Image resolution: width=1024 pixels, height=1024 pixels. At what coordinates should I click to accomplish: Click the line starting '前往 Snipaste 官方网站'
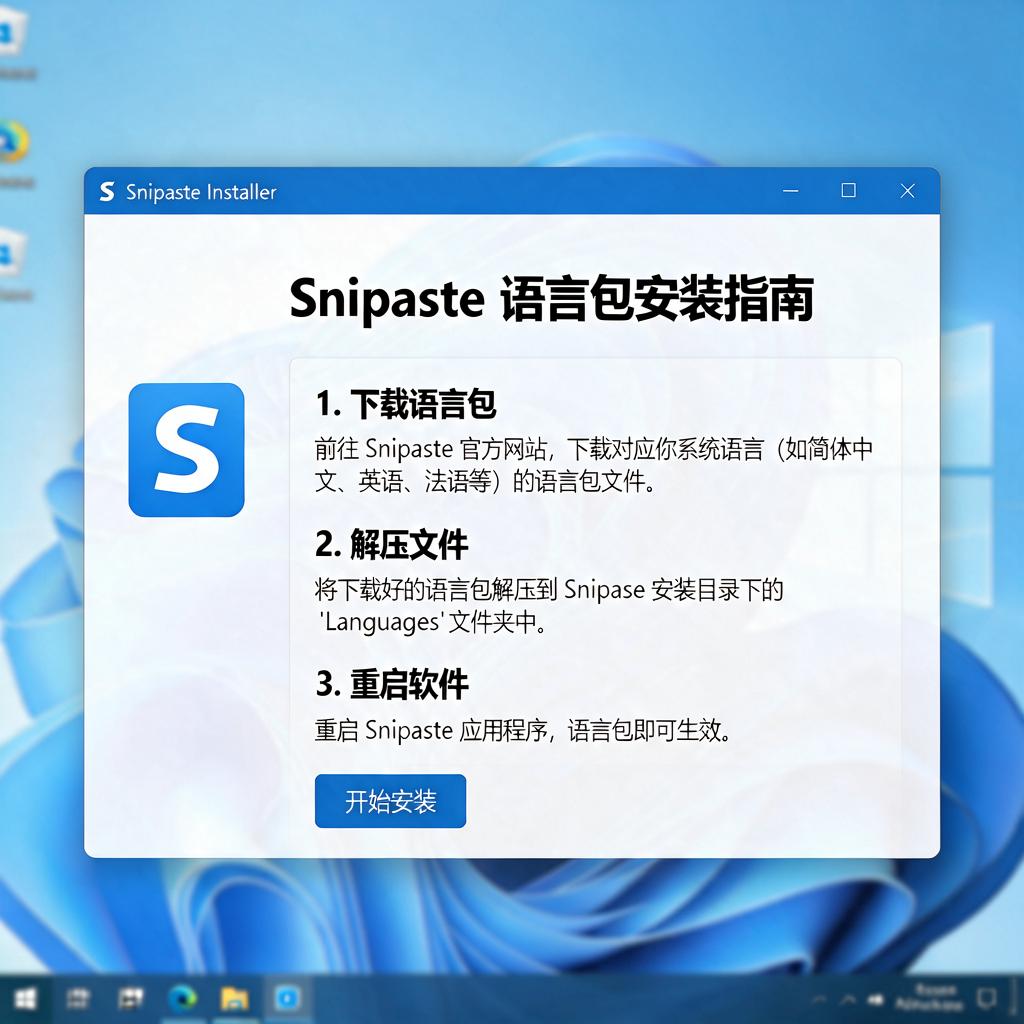coord(594,449)
